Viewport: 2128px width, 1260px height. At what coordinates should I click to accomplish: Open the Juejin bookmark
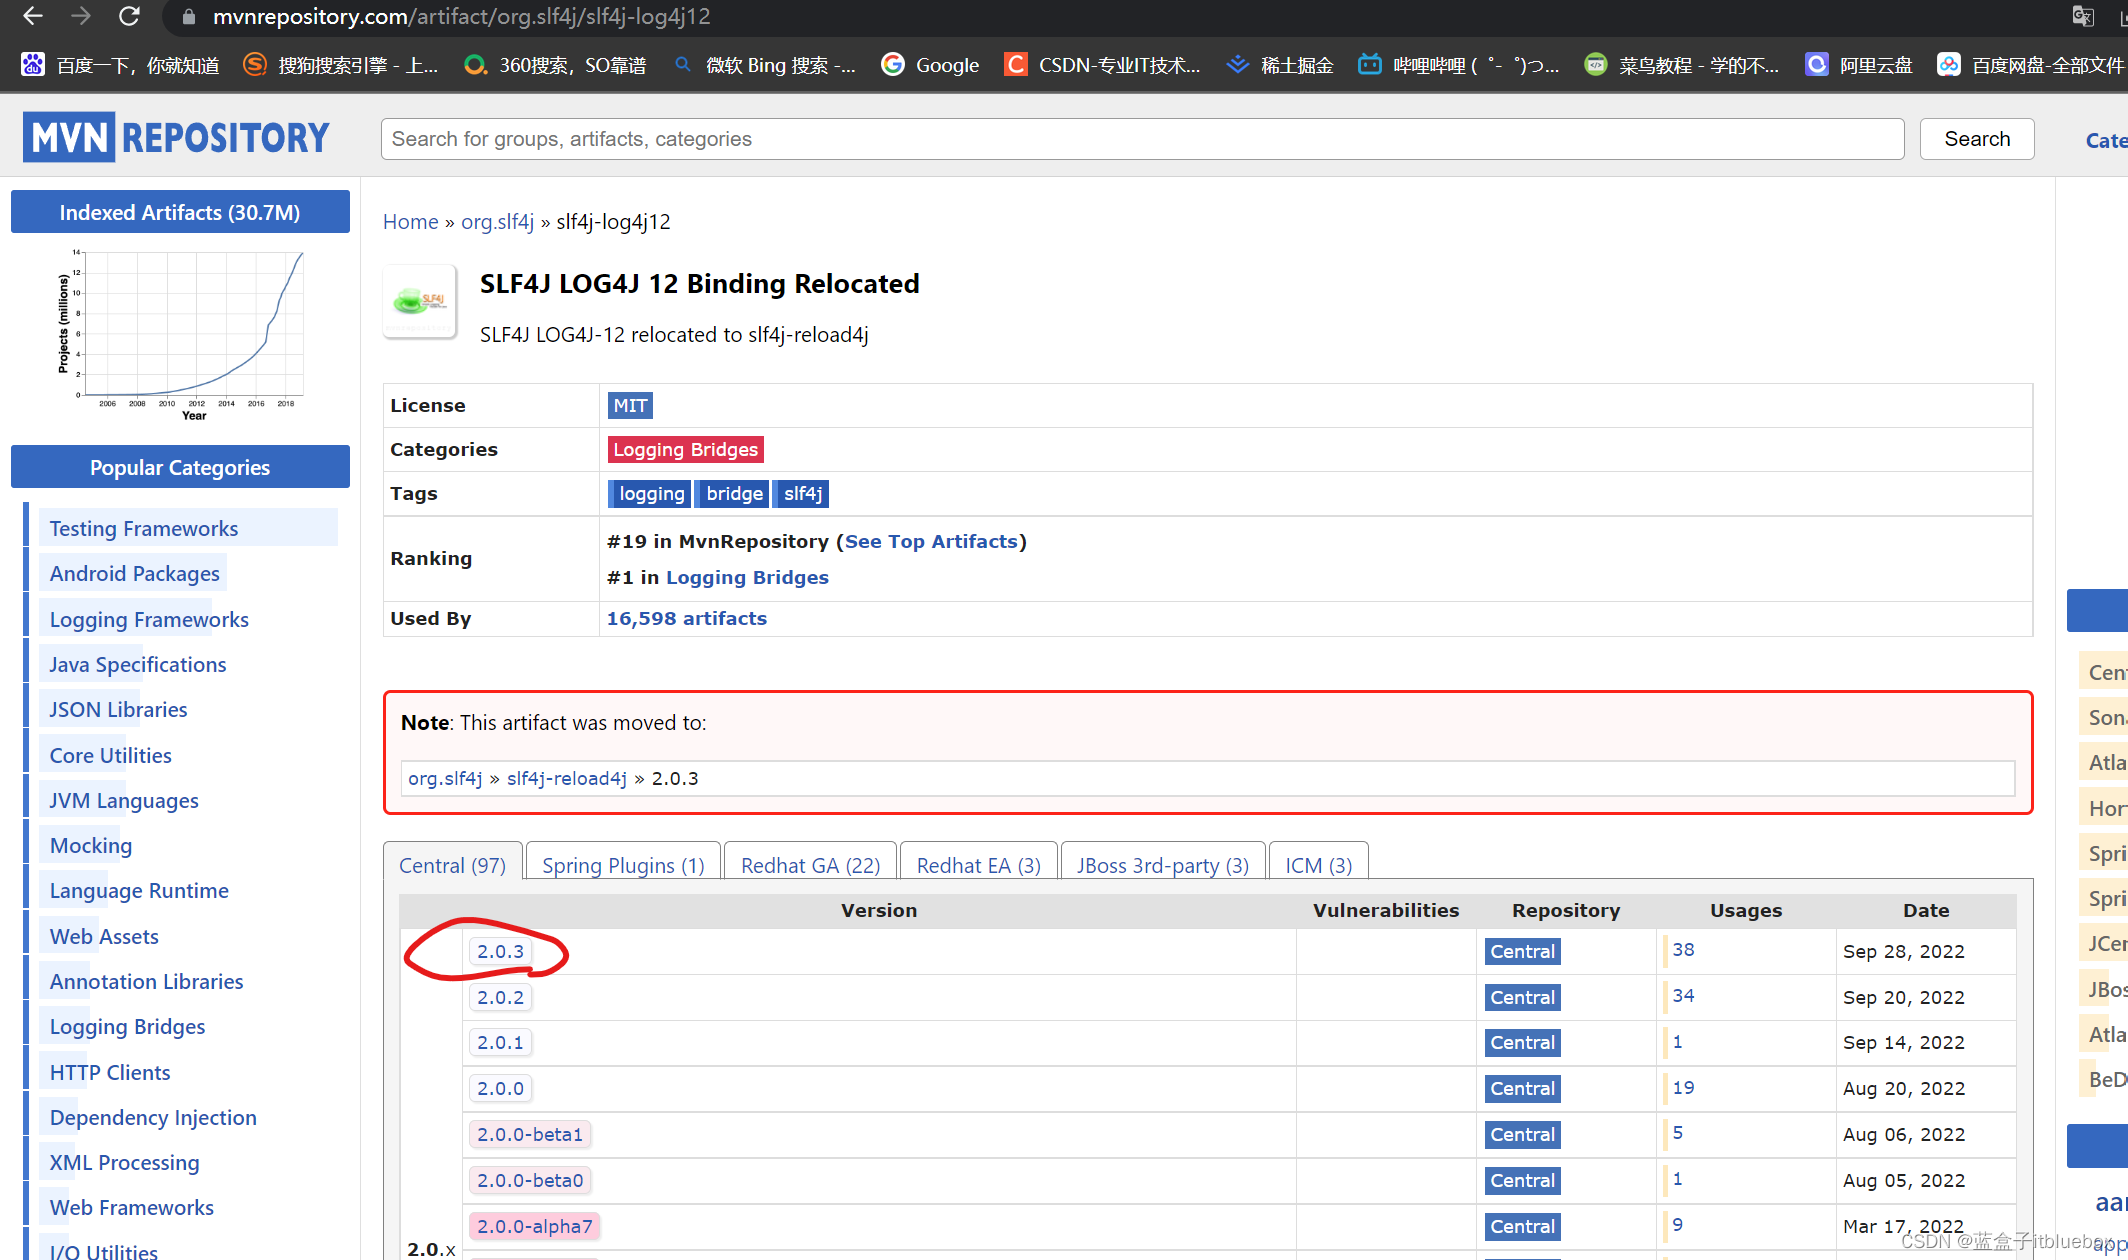[x=1280, y=65]
